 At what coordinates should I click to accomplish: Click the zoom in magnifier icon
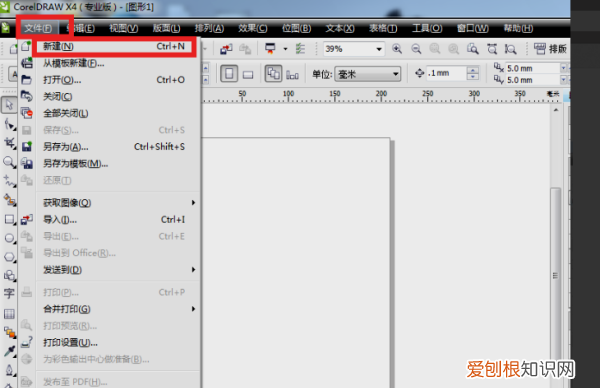(x=397, y=49)
